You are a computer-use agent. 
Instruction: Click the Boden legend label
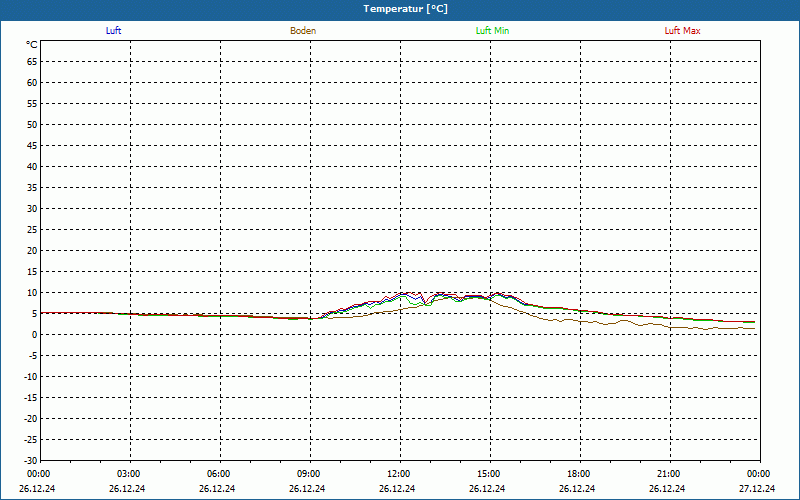[303, 31]
